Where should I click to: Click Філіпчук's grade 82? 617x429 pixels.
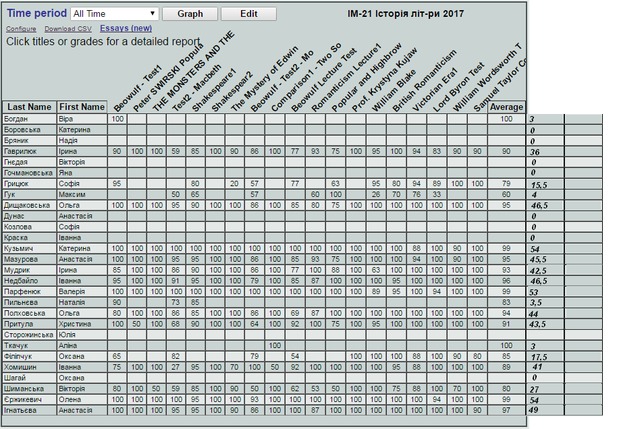click(x=175, y=356)
